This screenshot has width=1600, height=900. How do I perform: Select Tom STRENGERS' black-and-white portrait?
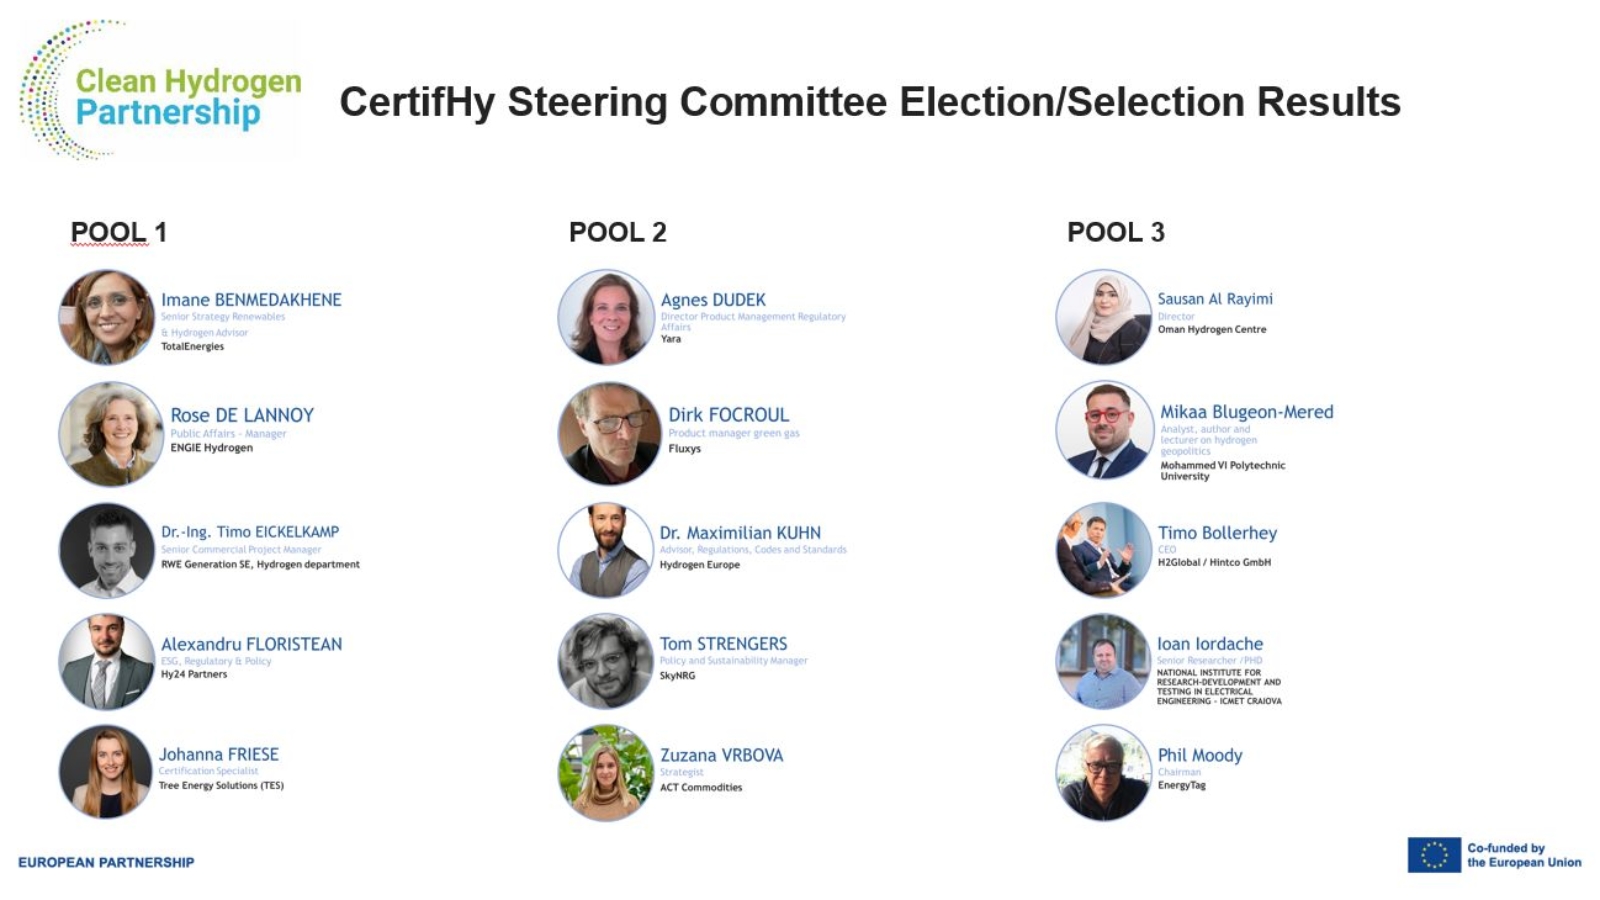pyautogui.click(x=605, y=661)
